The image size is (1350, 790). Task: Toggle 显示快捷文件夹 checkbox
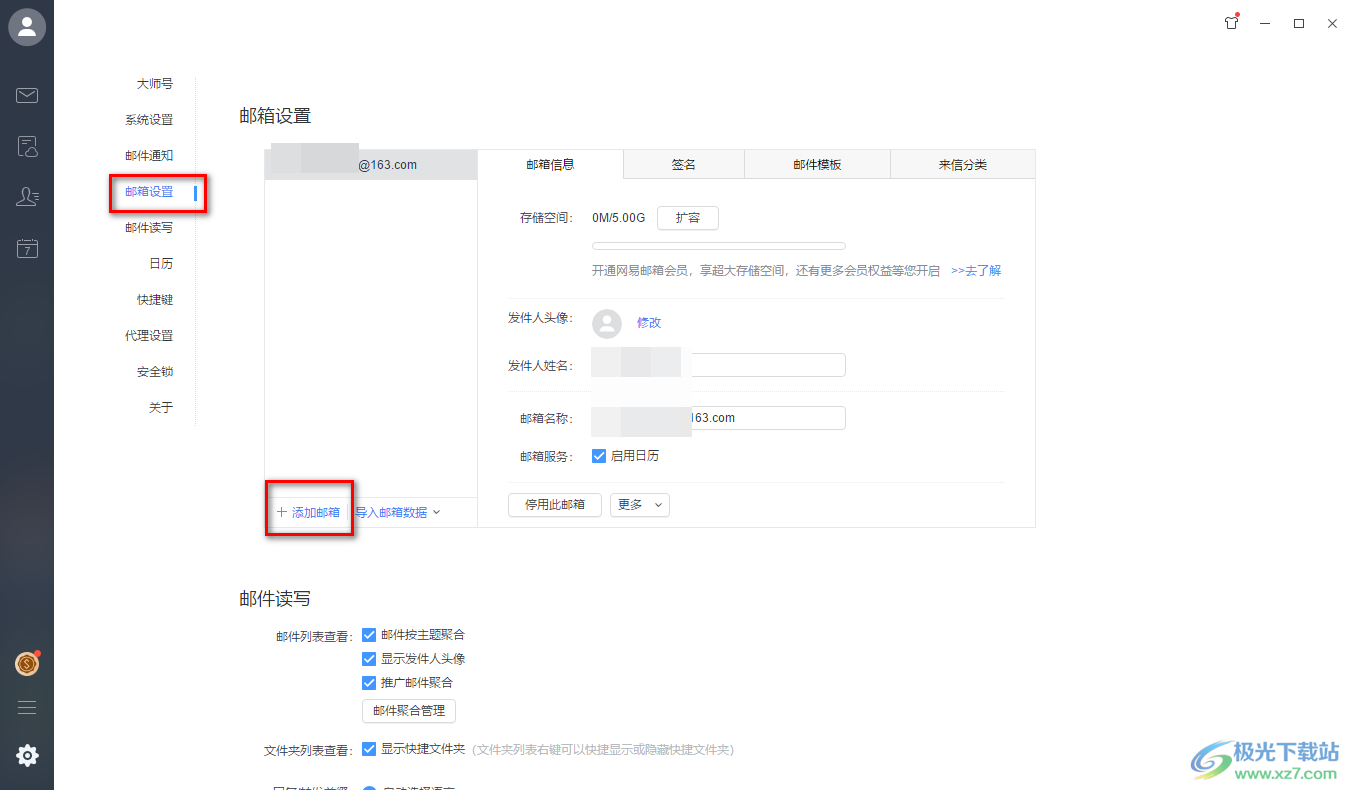tap(369, 749)
